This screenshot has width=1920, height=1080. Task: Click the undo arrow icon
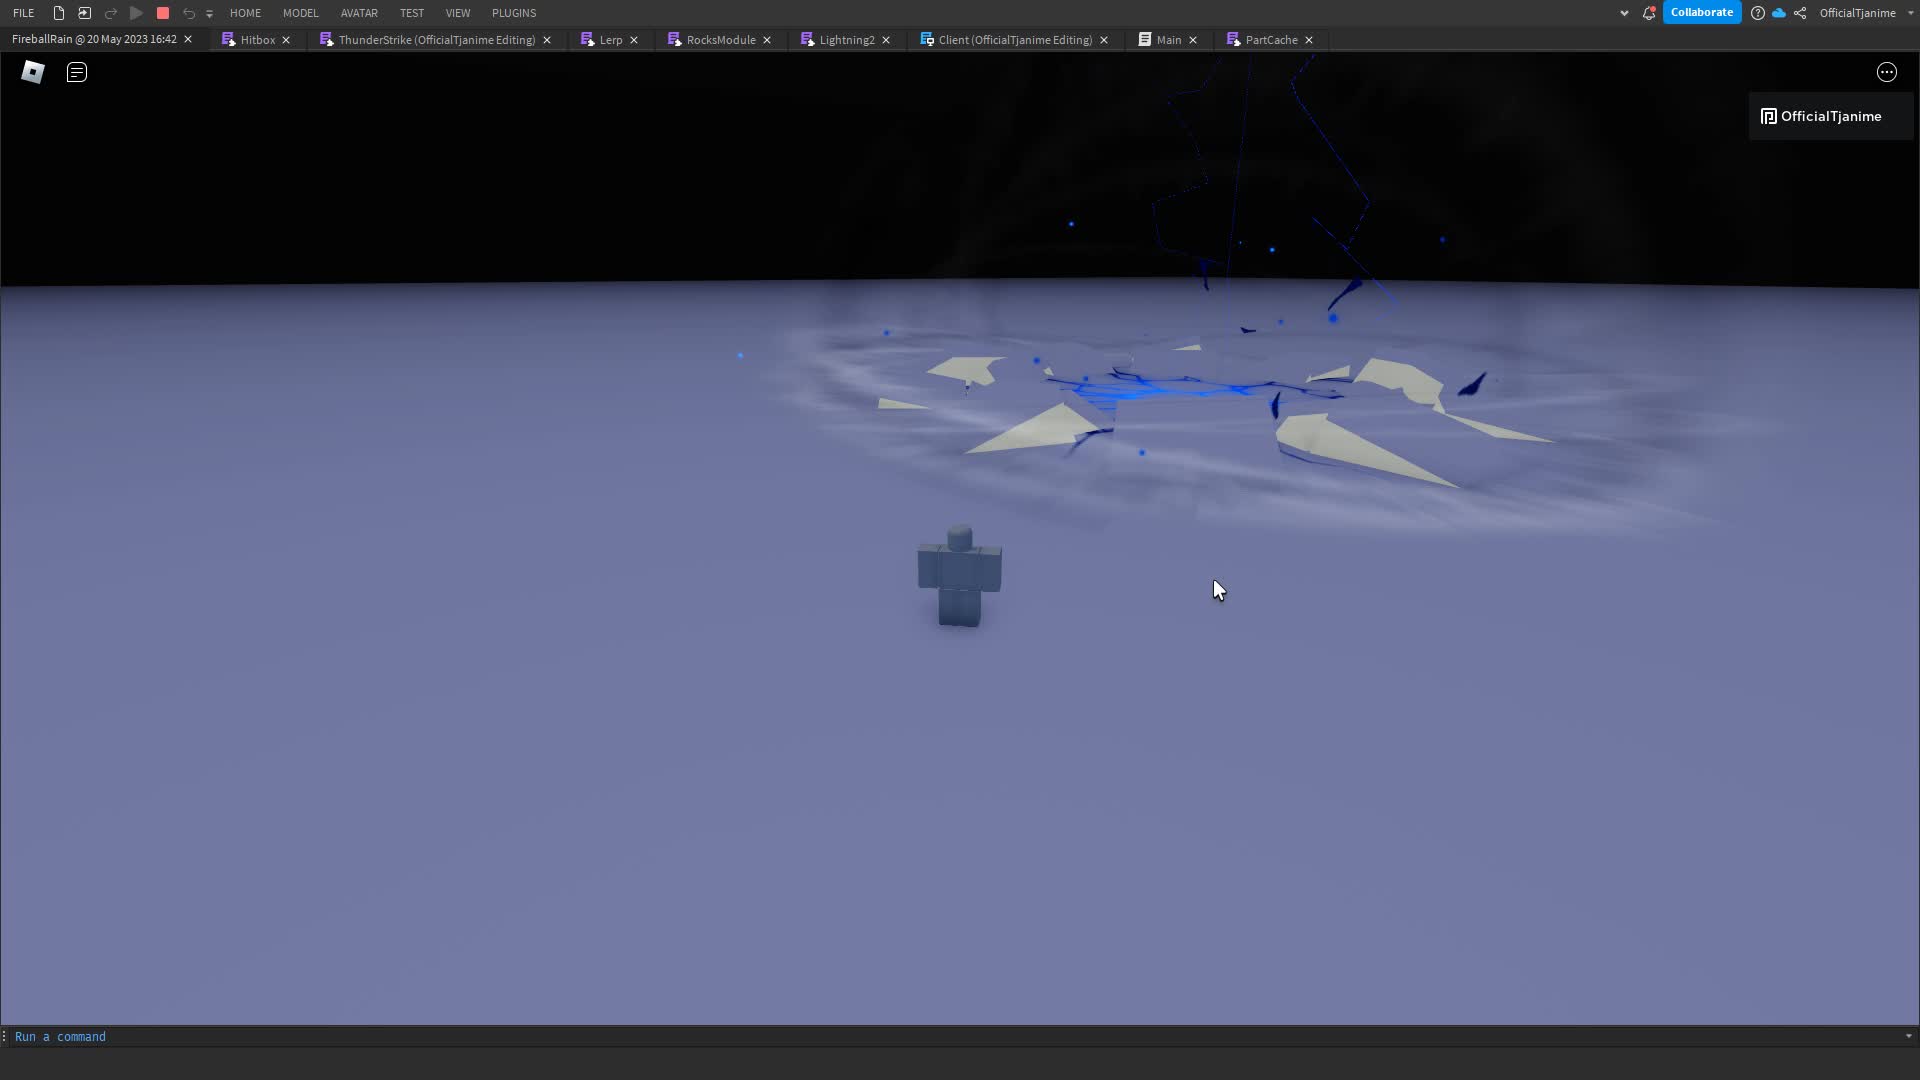point(189,13)
